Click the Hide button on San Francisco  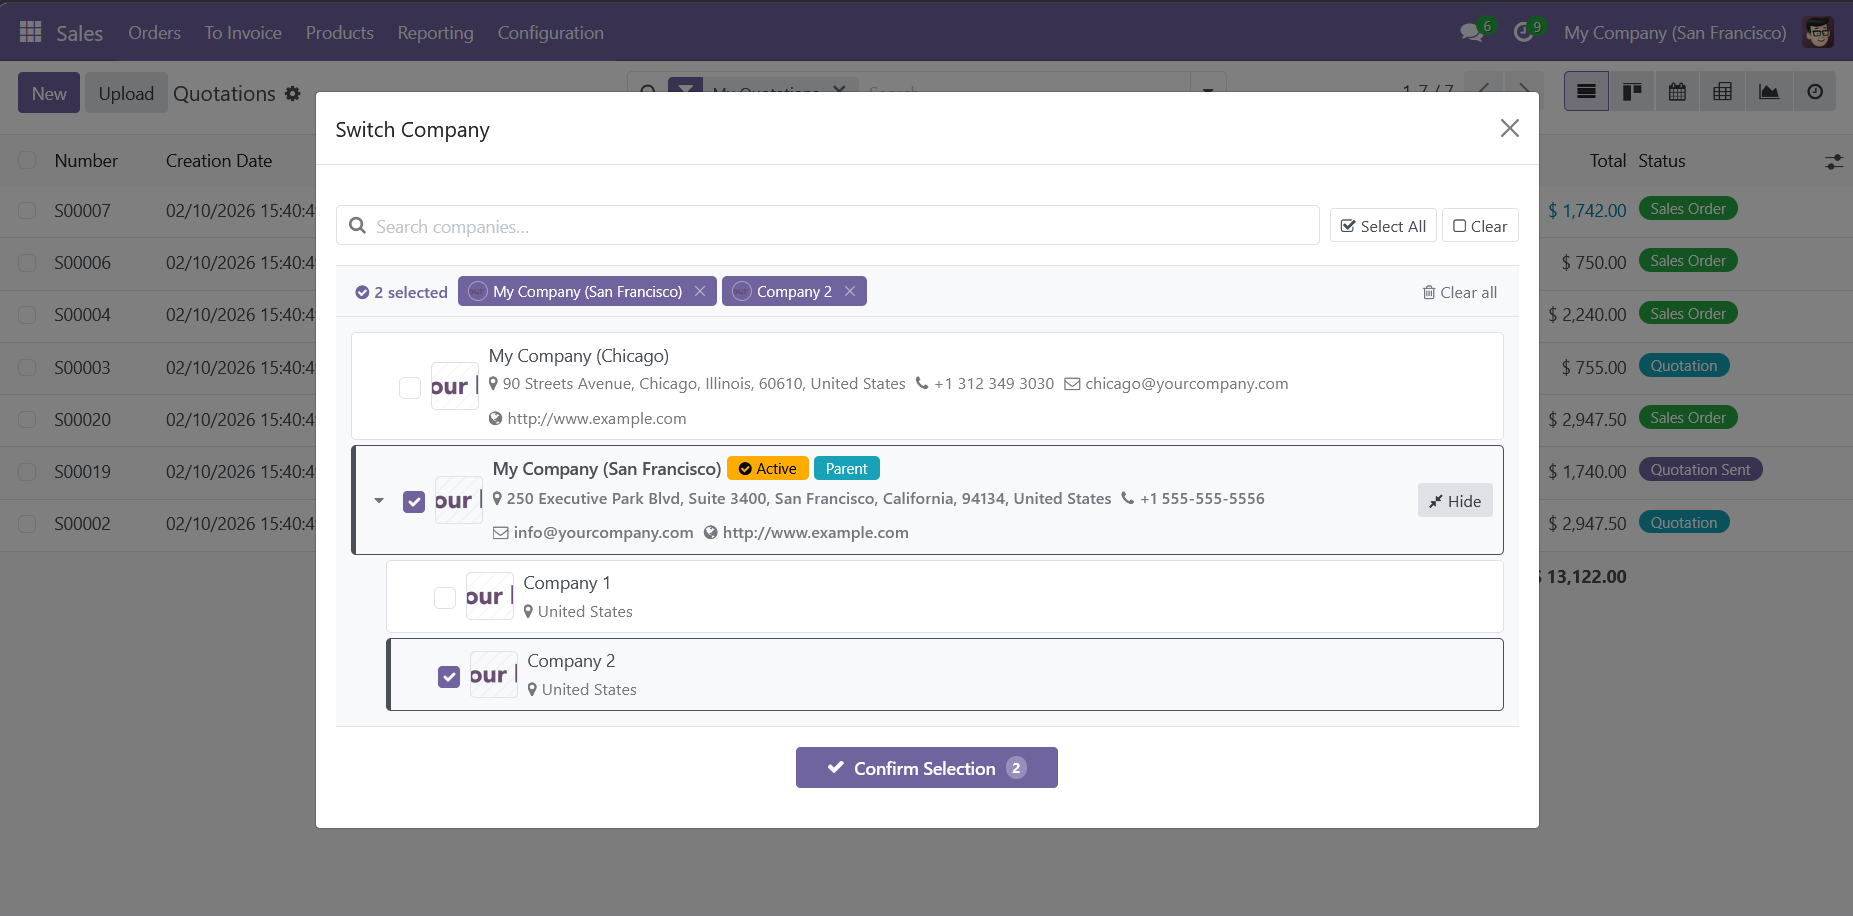point(1455,501)
